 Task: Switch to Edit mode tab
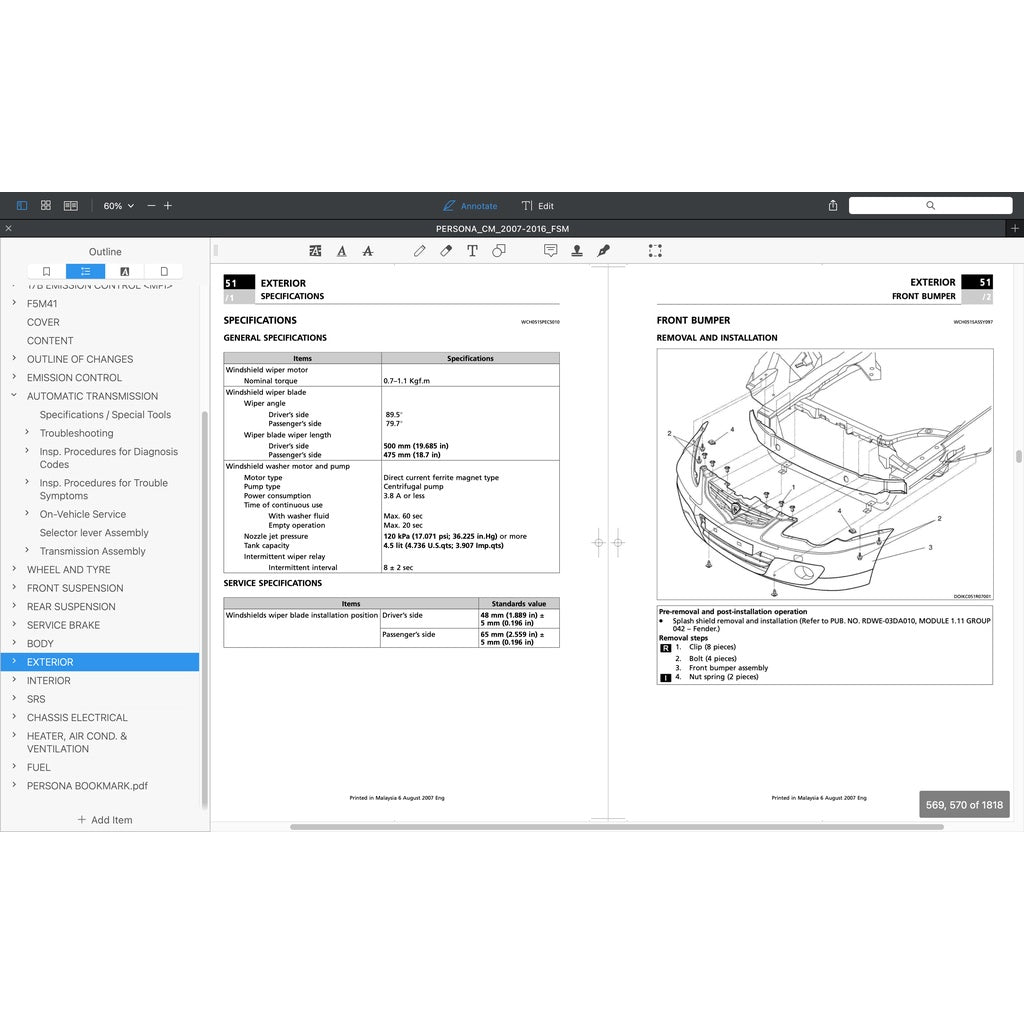pos(537,206)
